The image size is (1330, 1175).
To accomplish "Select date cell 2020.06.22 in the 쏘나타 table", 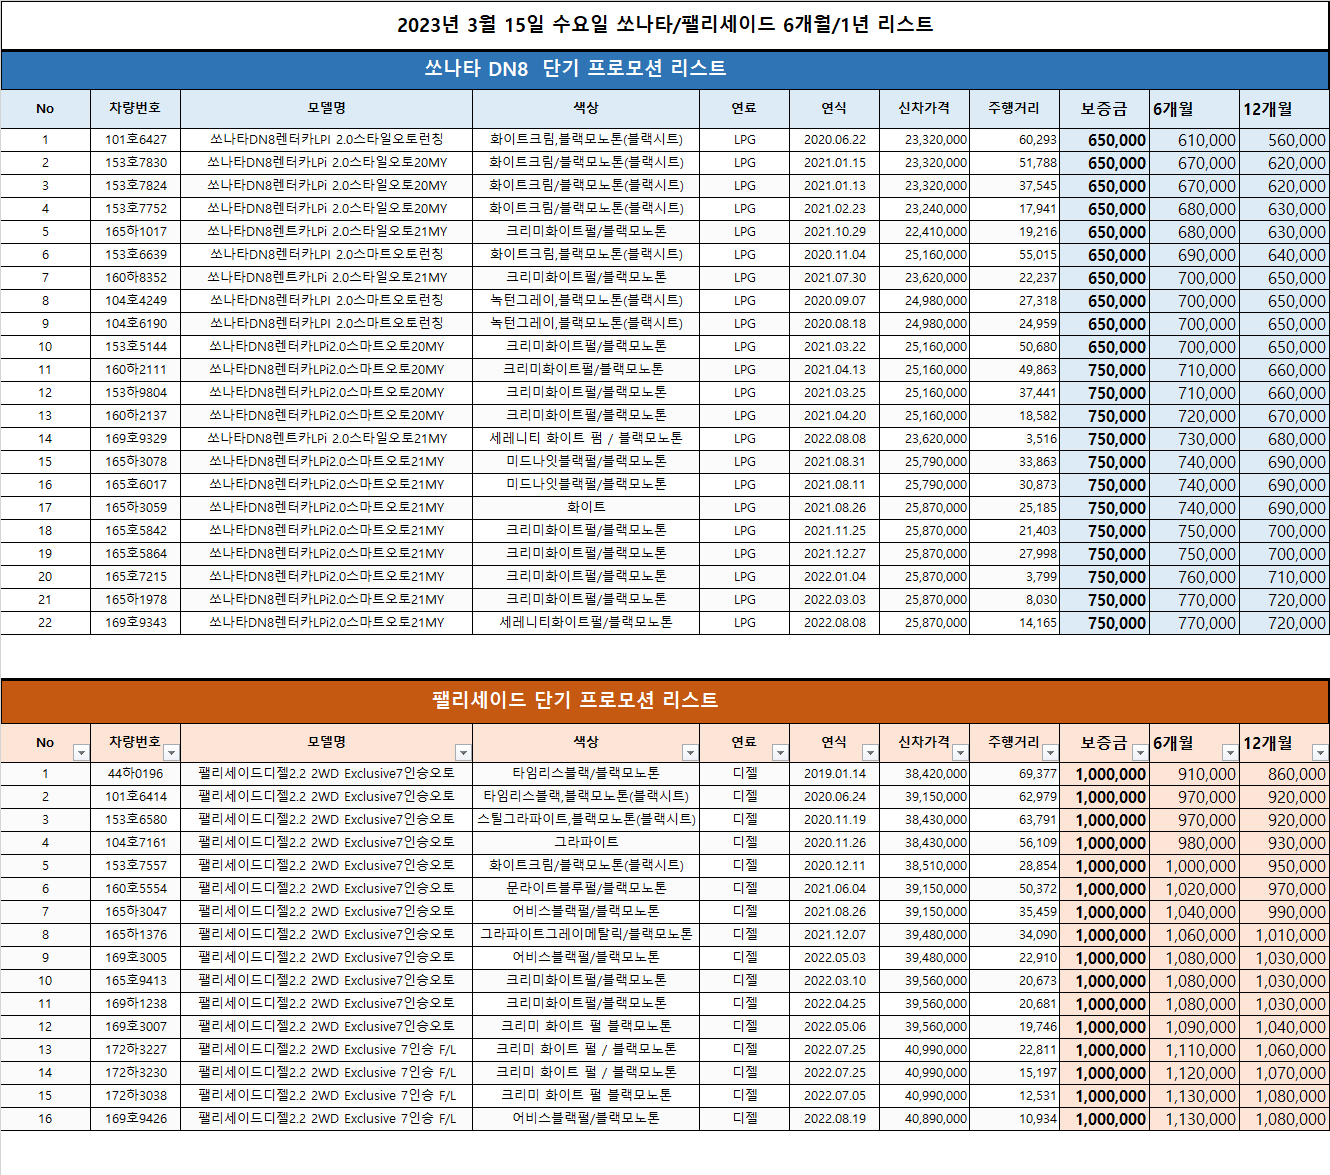I will (x=834, y=140).
